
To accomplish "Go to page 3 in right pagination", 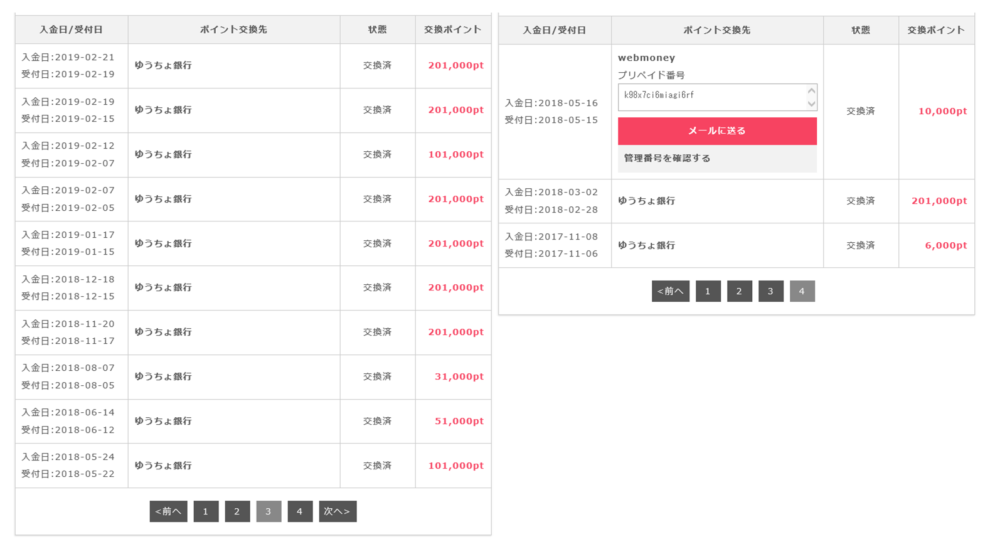I will (x=770, y=291).
